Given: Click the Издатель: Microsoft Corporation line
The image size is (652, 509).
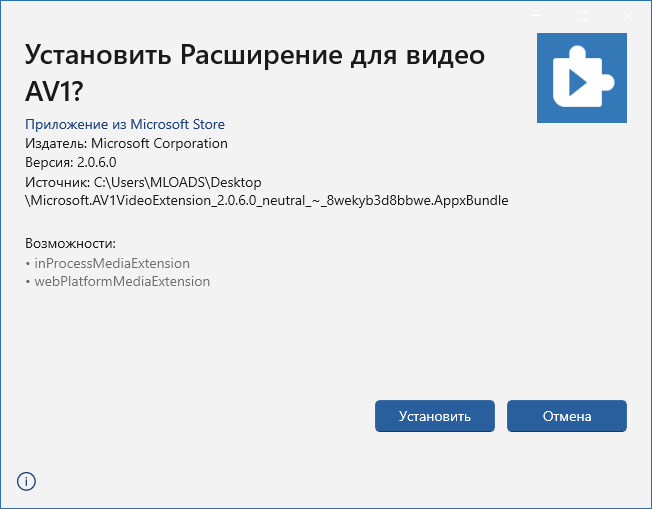Looking at the screenshot, I should 126,143.
